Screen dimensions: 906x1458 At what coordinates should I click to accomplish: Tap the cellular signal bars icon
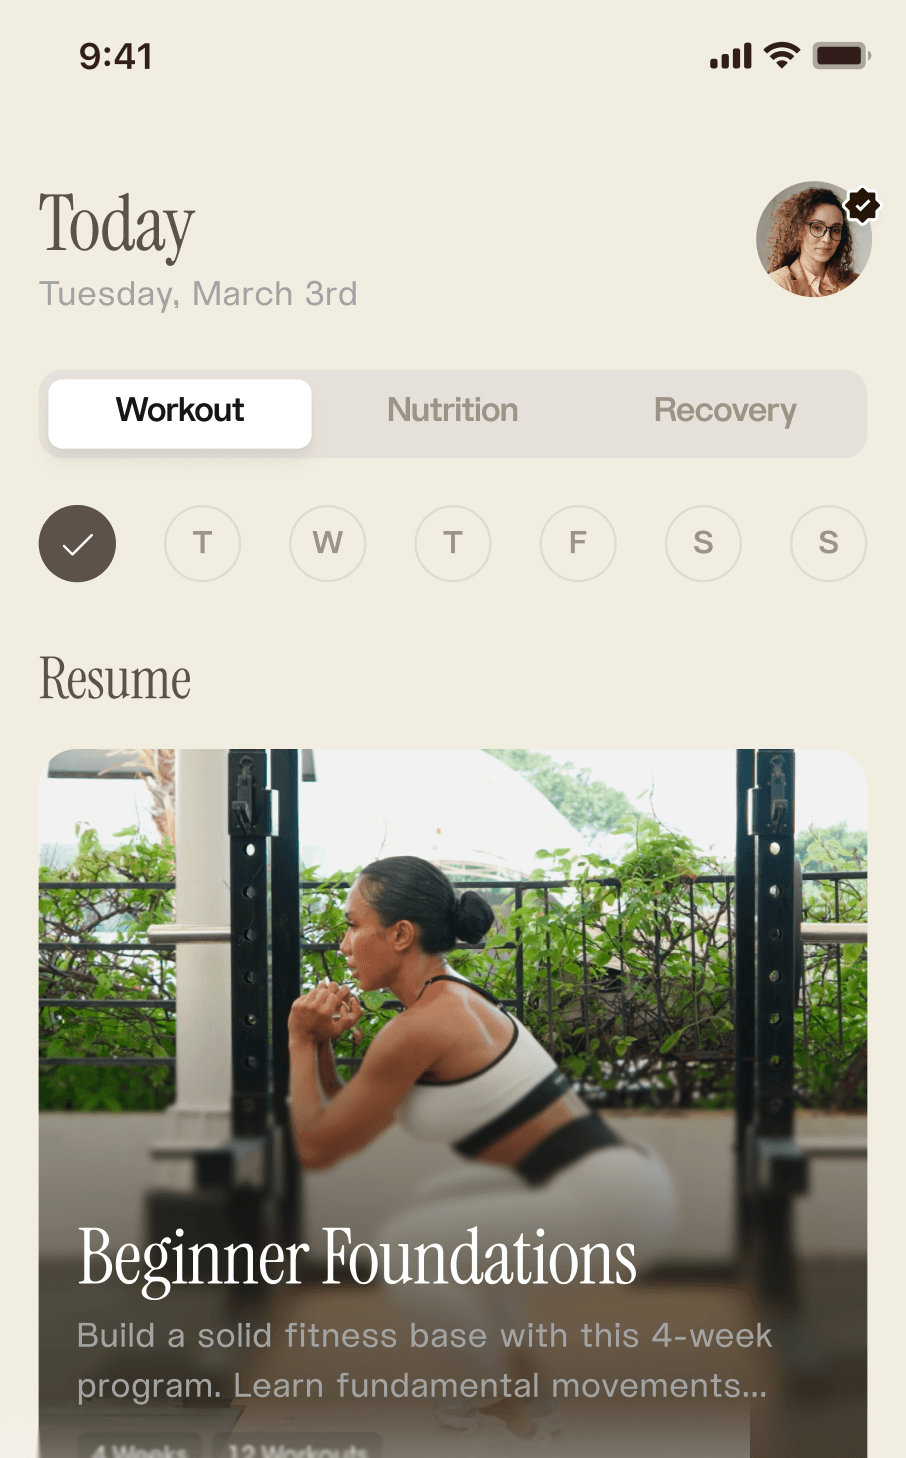click(731, 56)
